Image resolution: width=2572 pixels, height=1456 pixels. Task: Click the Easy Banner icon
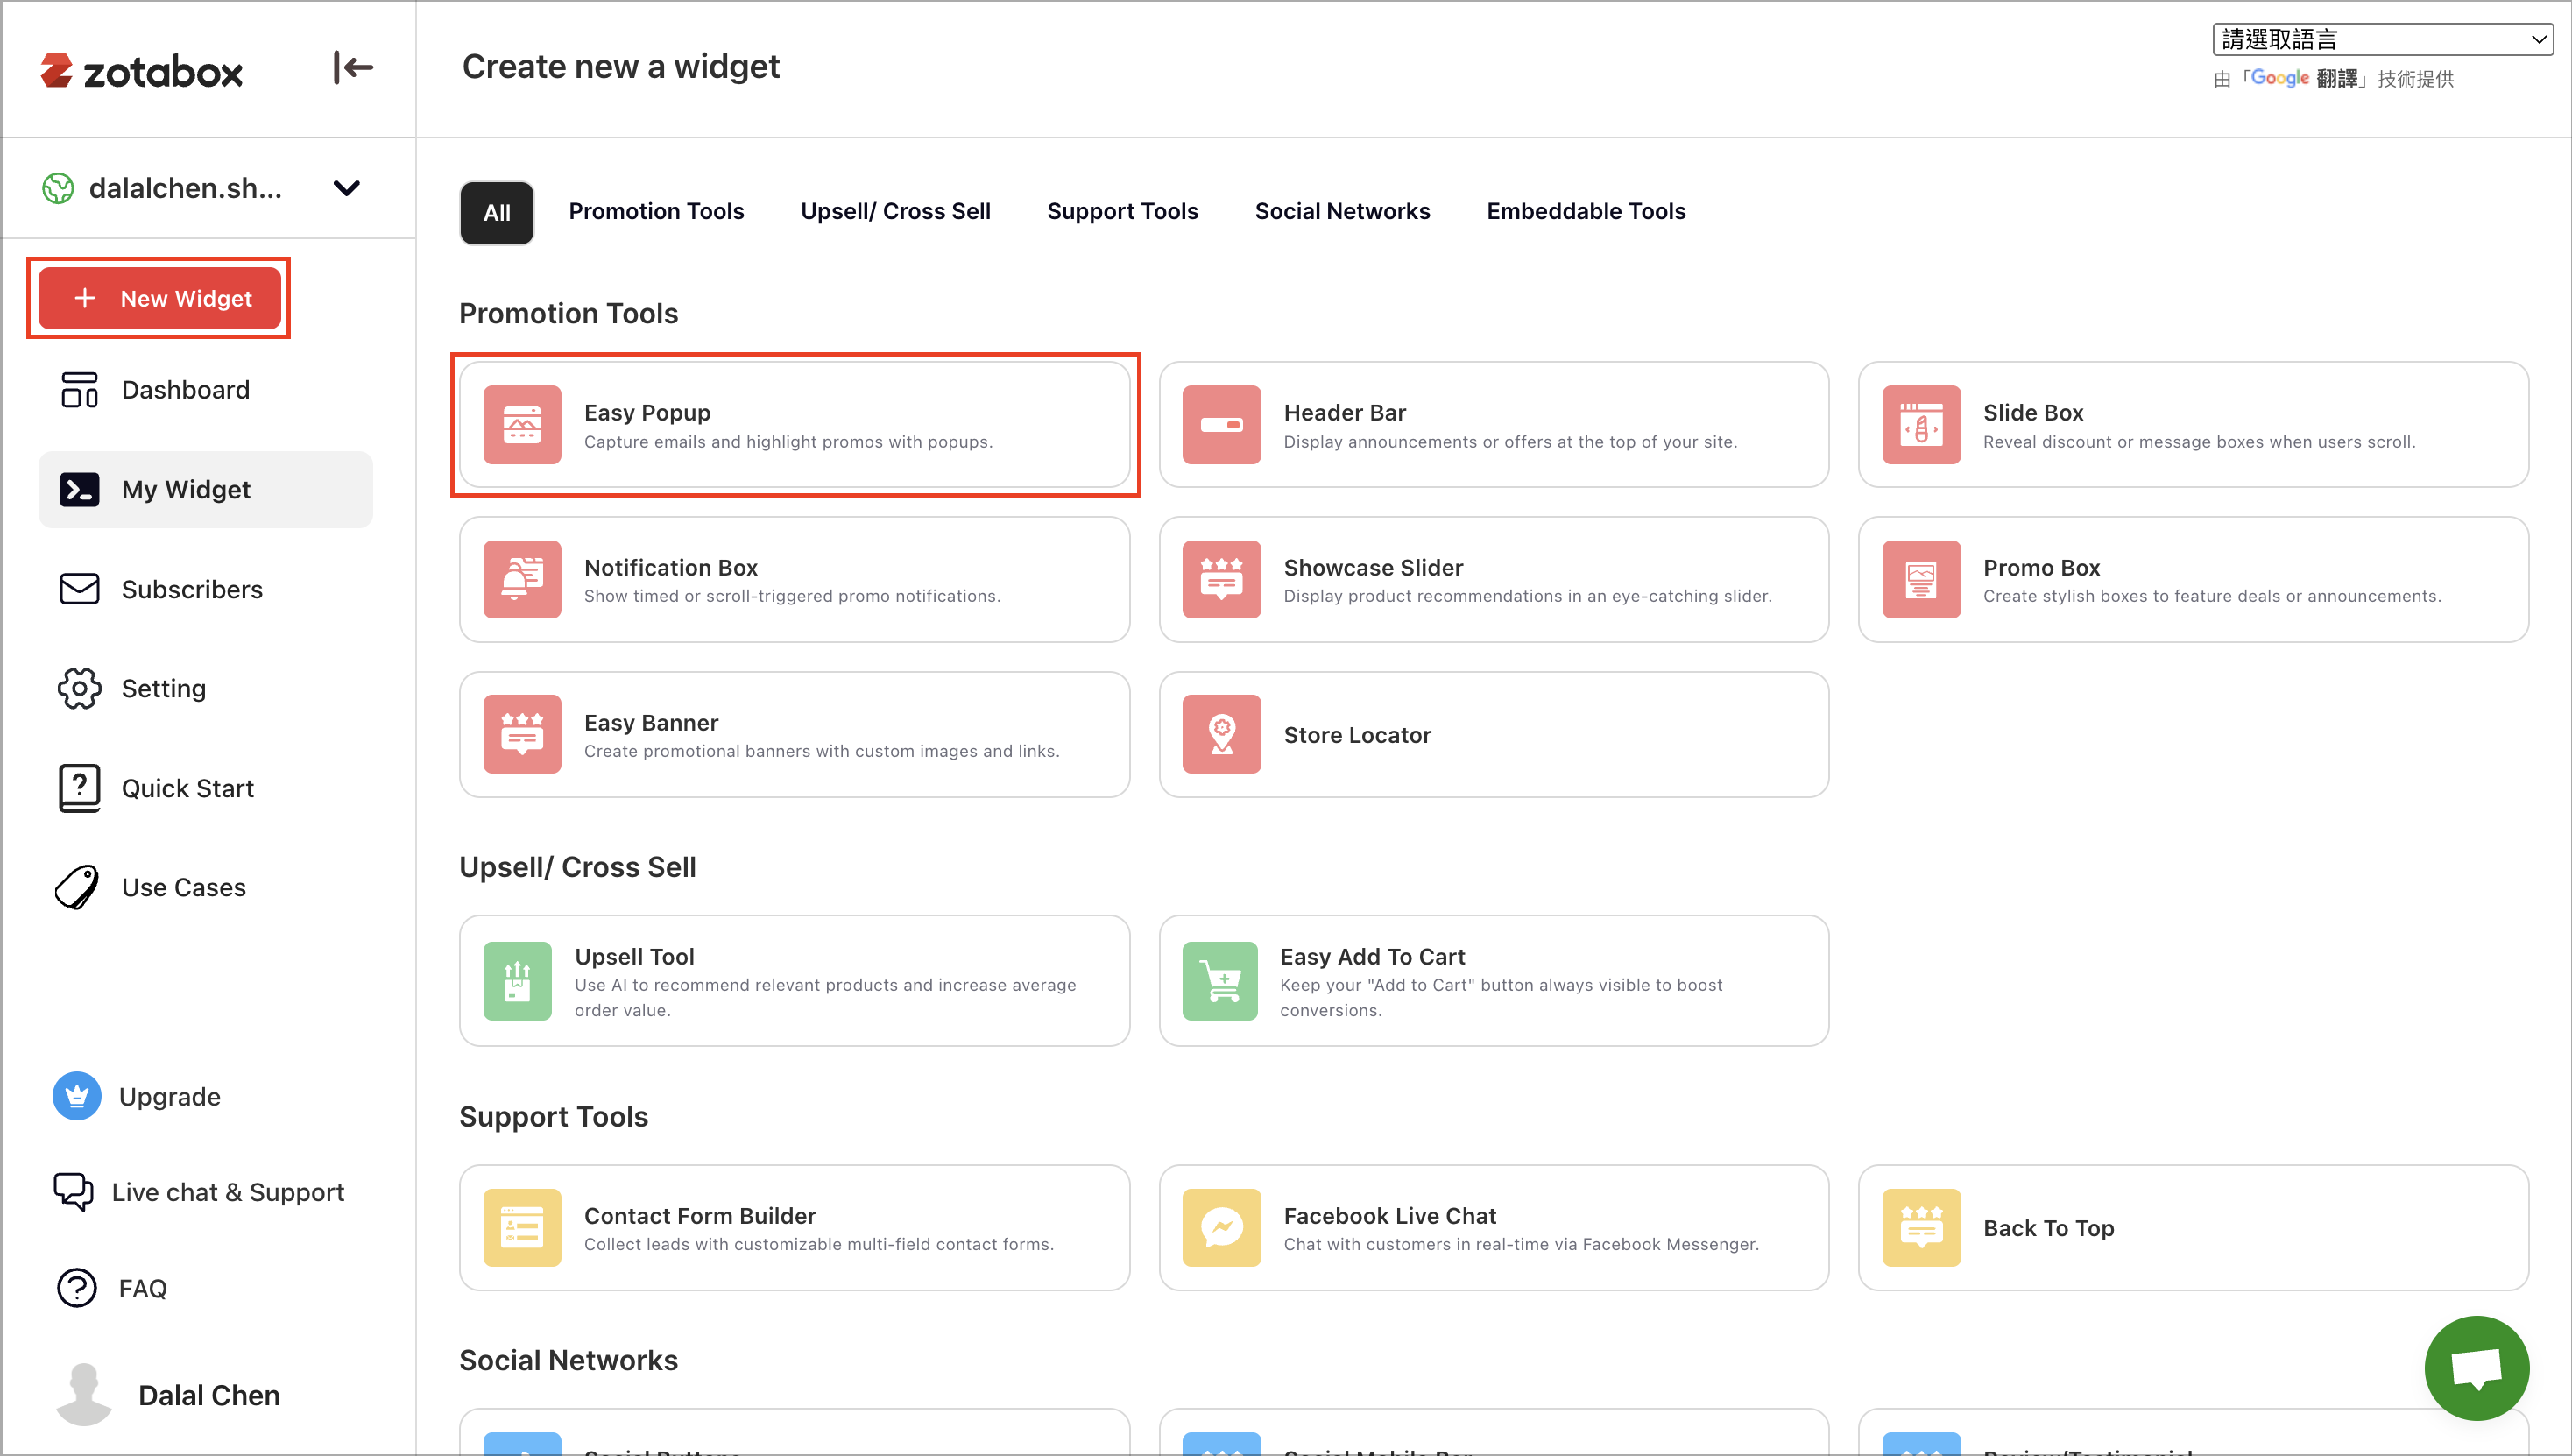(x=522, y=735)
